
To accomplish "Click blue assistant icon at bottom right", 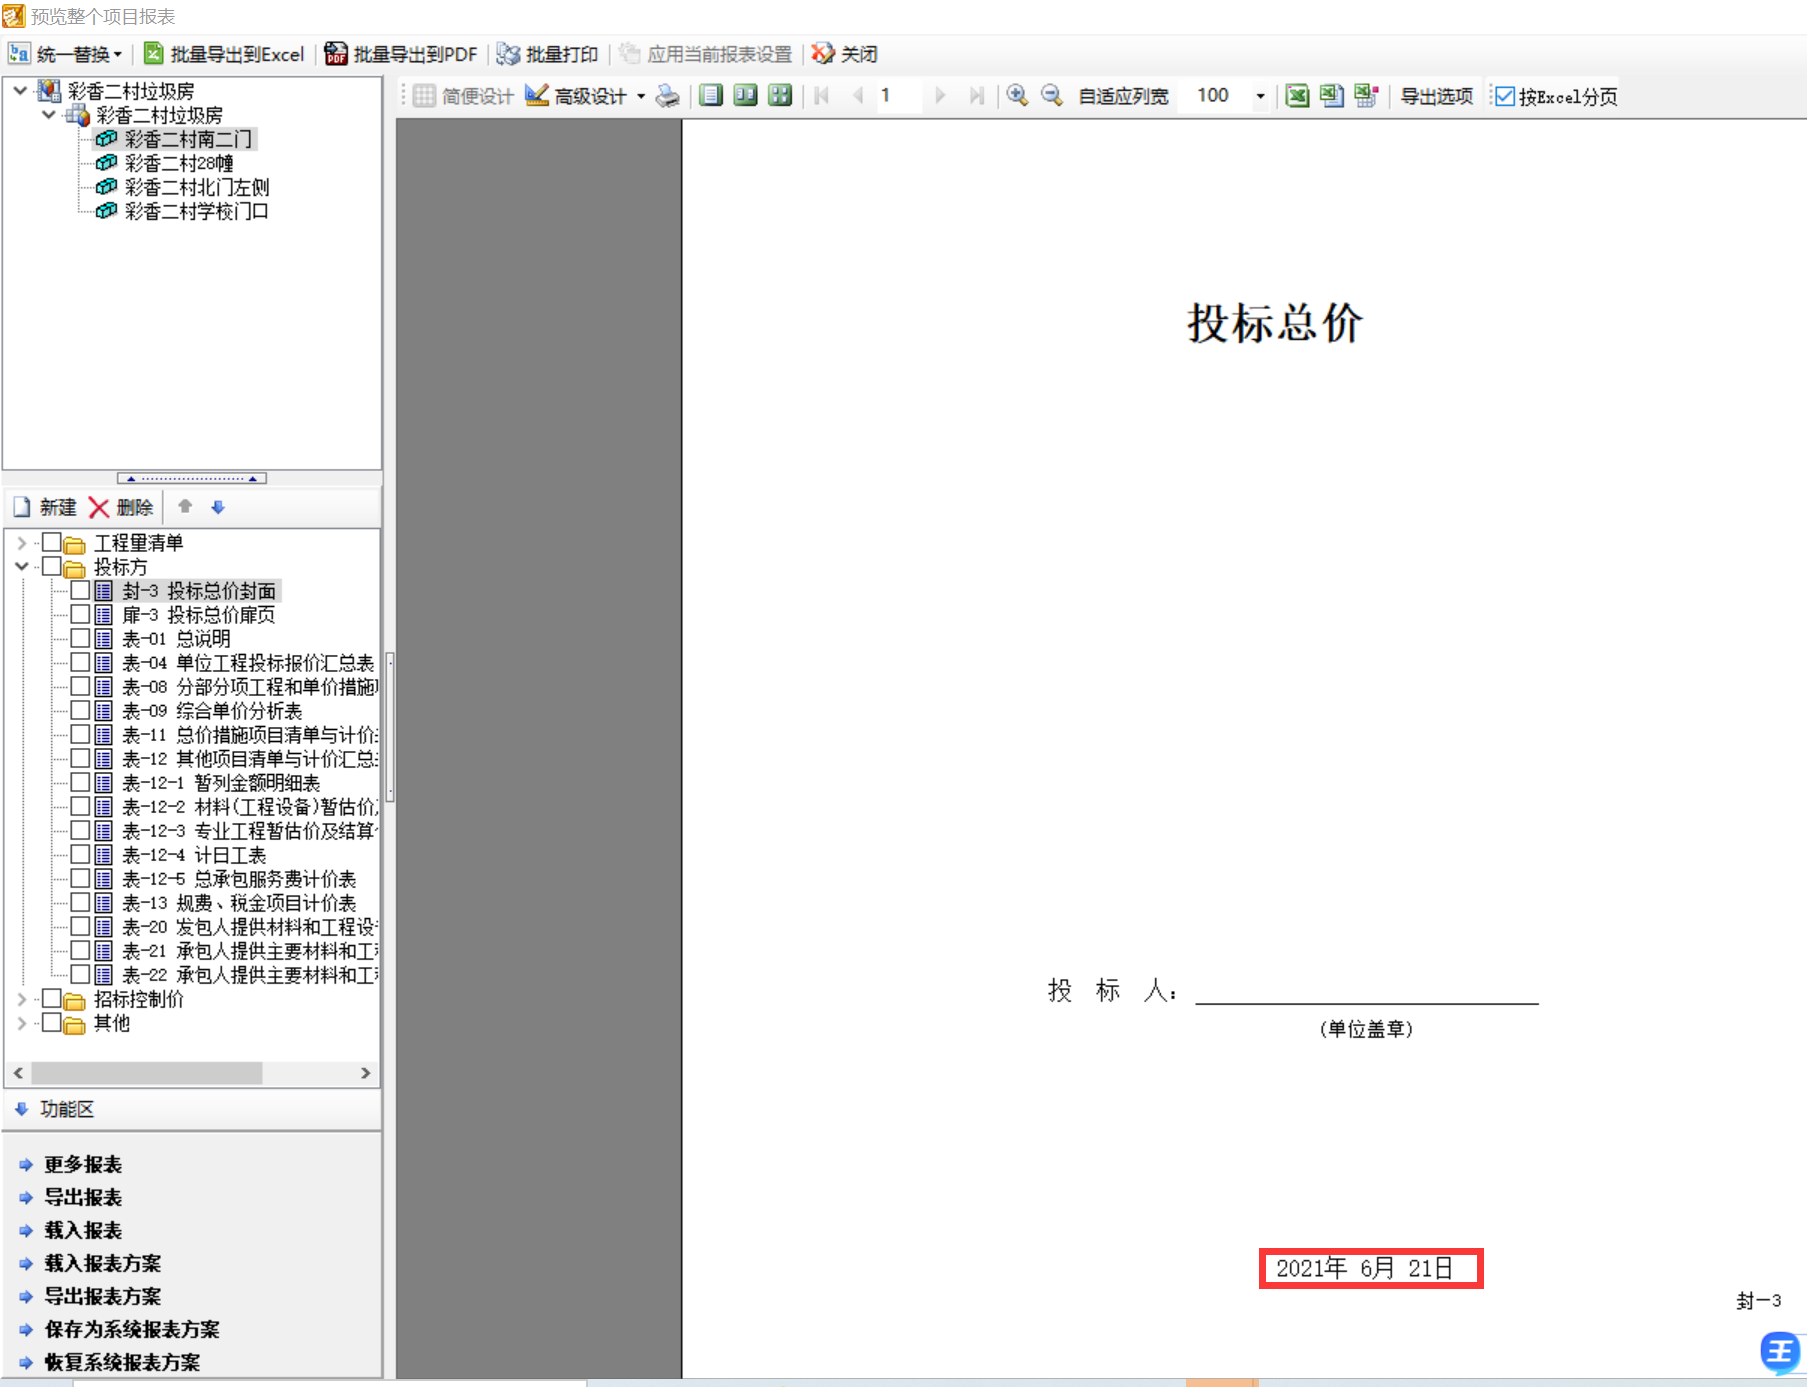I will [x=1780, y=1352].
